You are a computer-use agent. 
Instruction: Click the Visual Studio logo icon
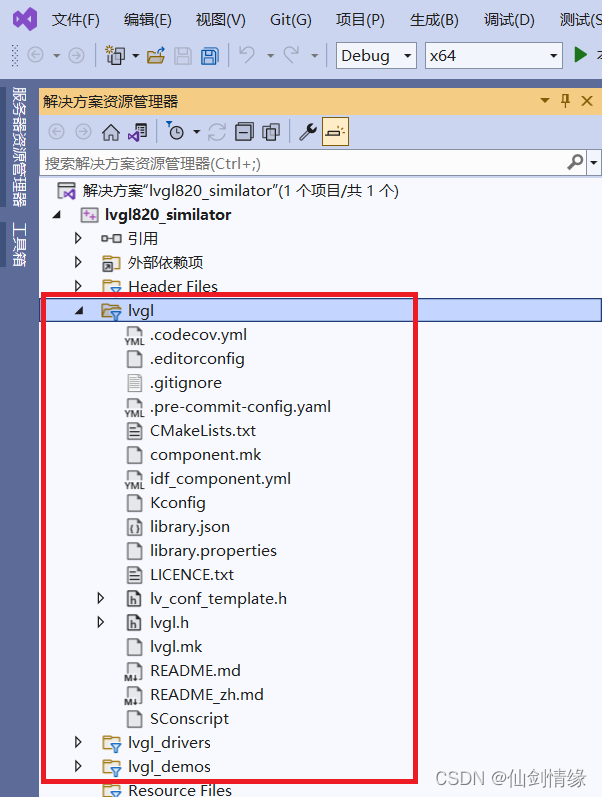click(24, 20)
